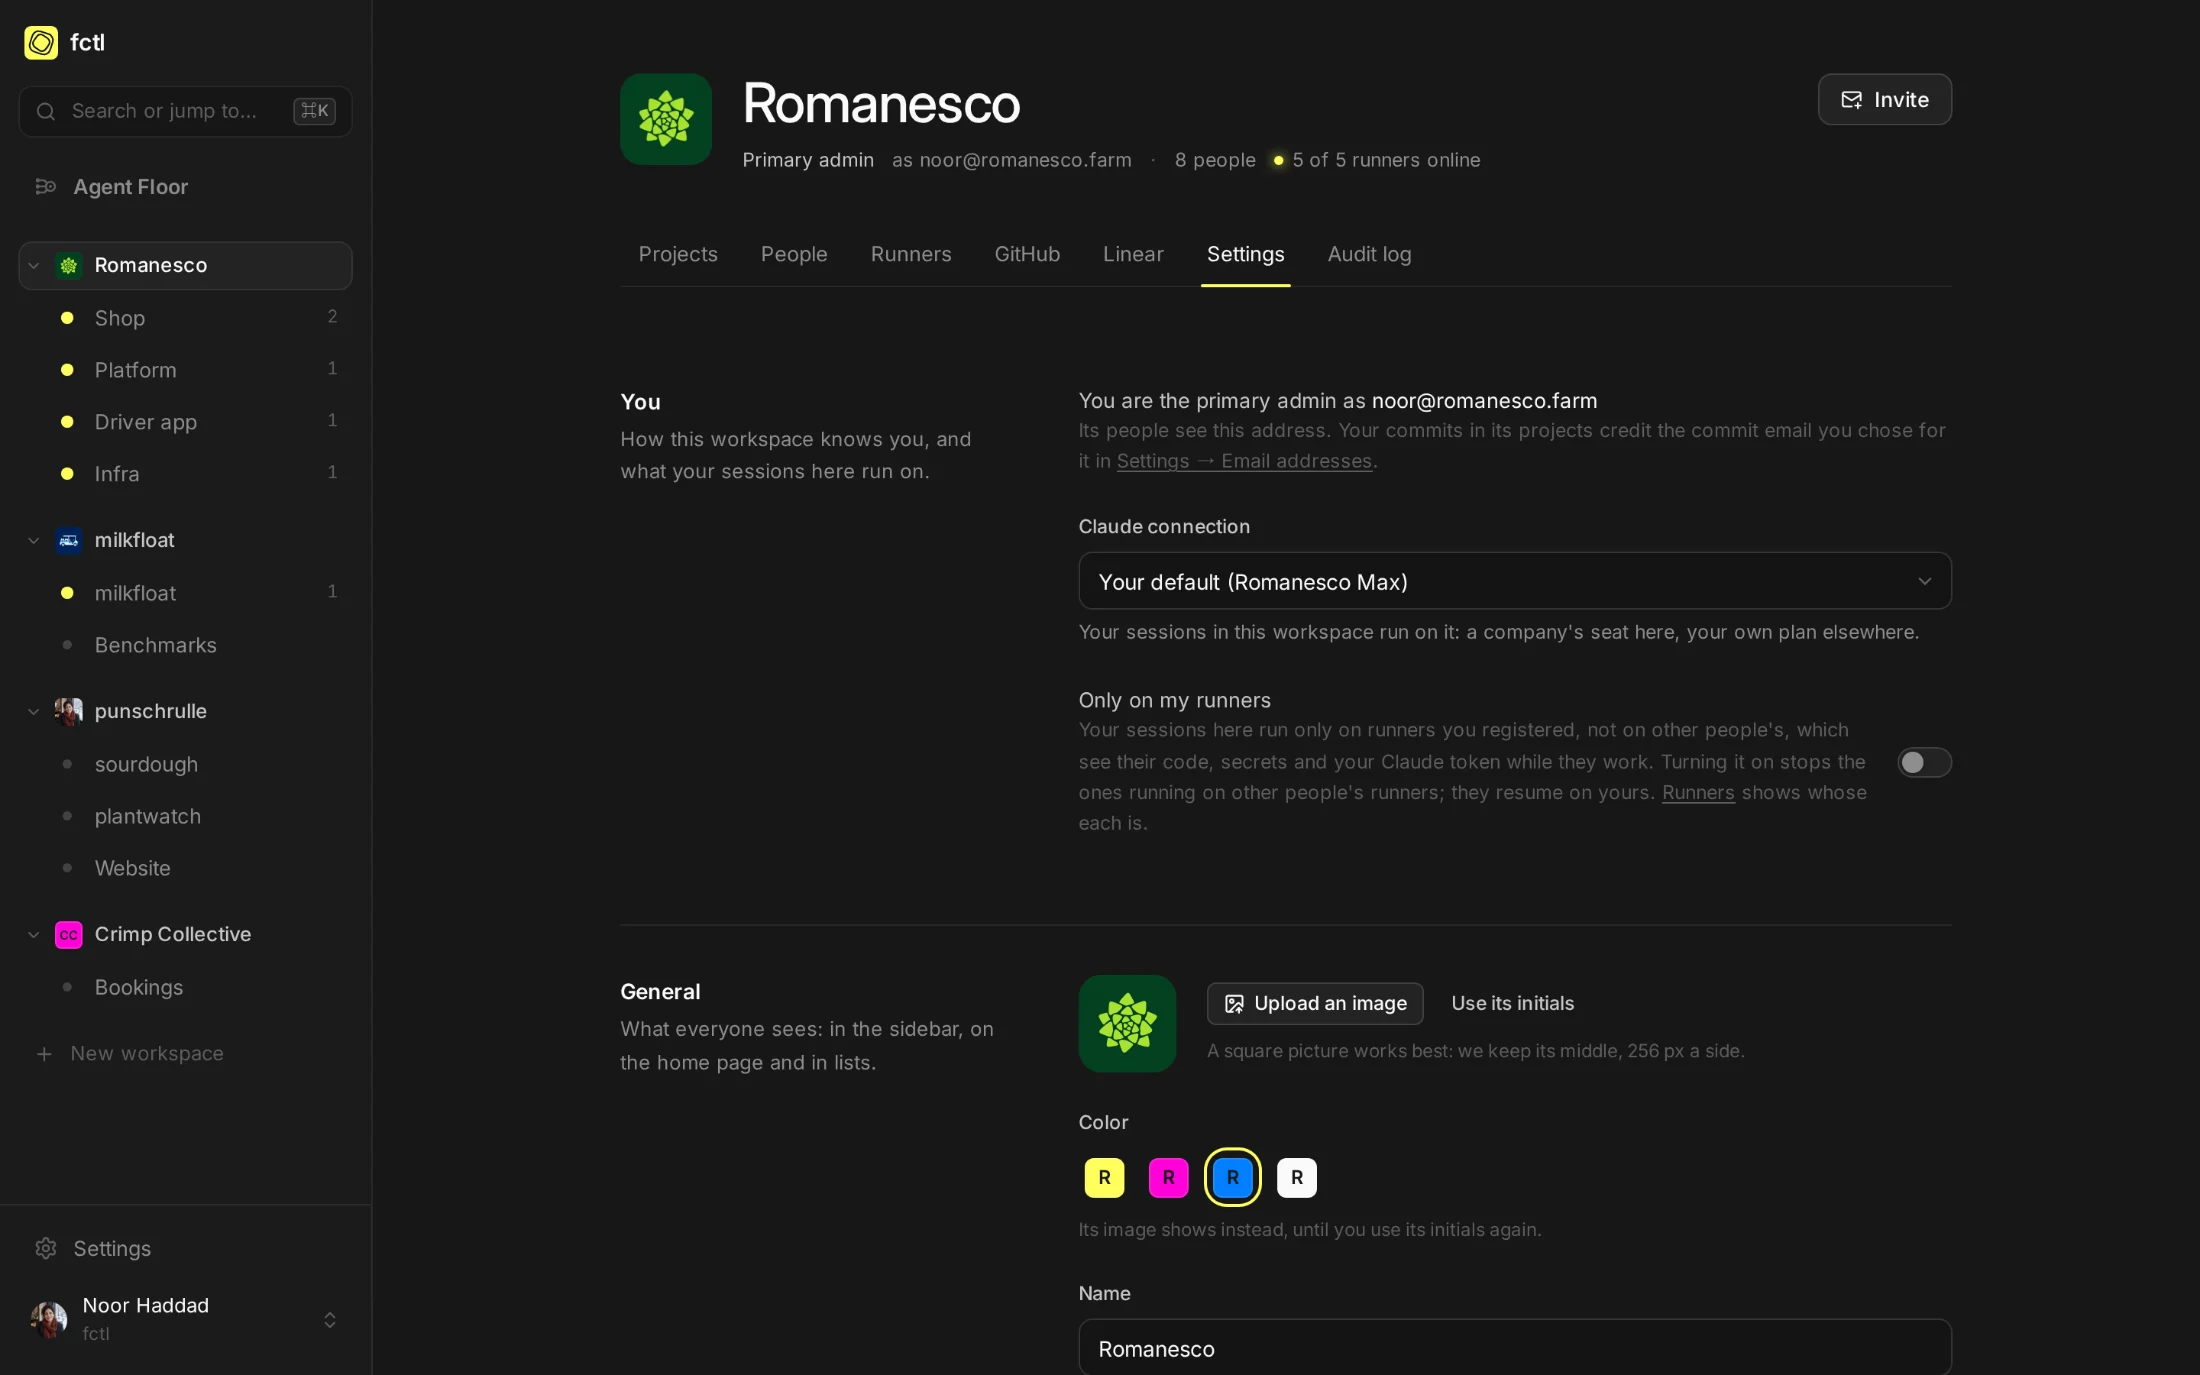Screen dimensions: 2200x1375
Task: Pick the yellow R color swatch
Action: [1104, 1178]
